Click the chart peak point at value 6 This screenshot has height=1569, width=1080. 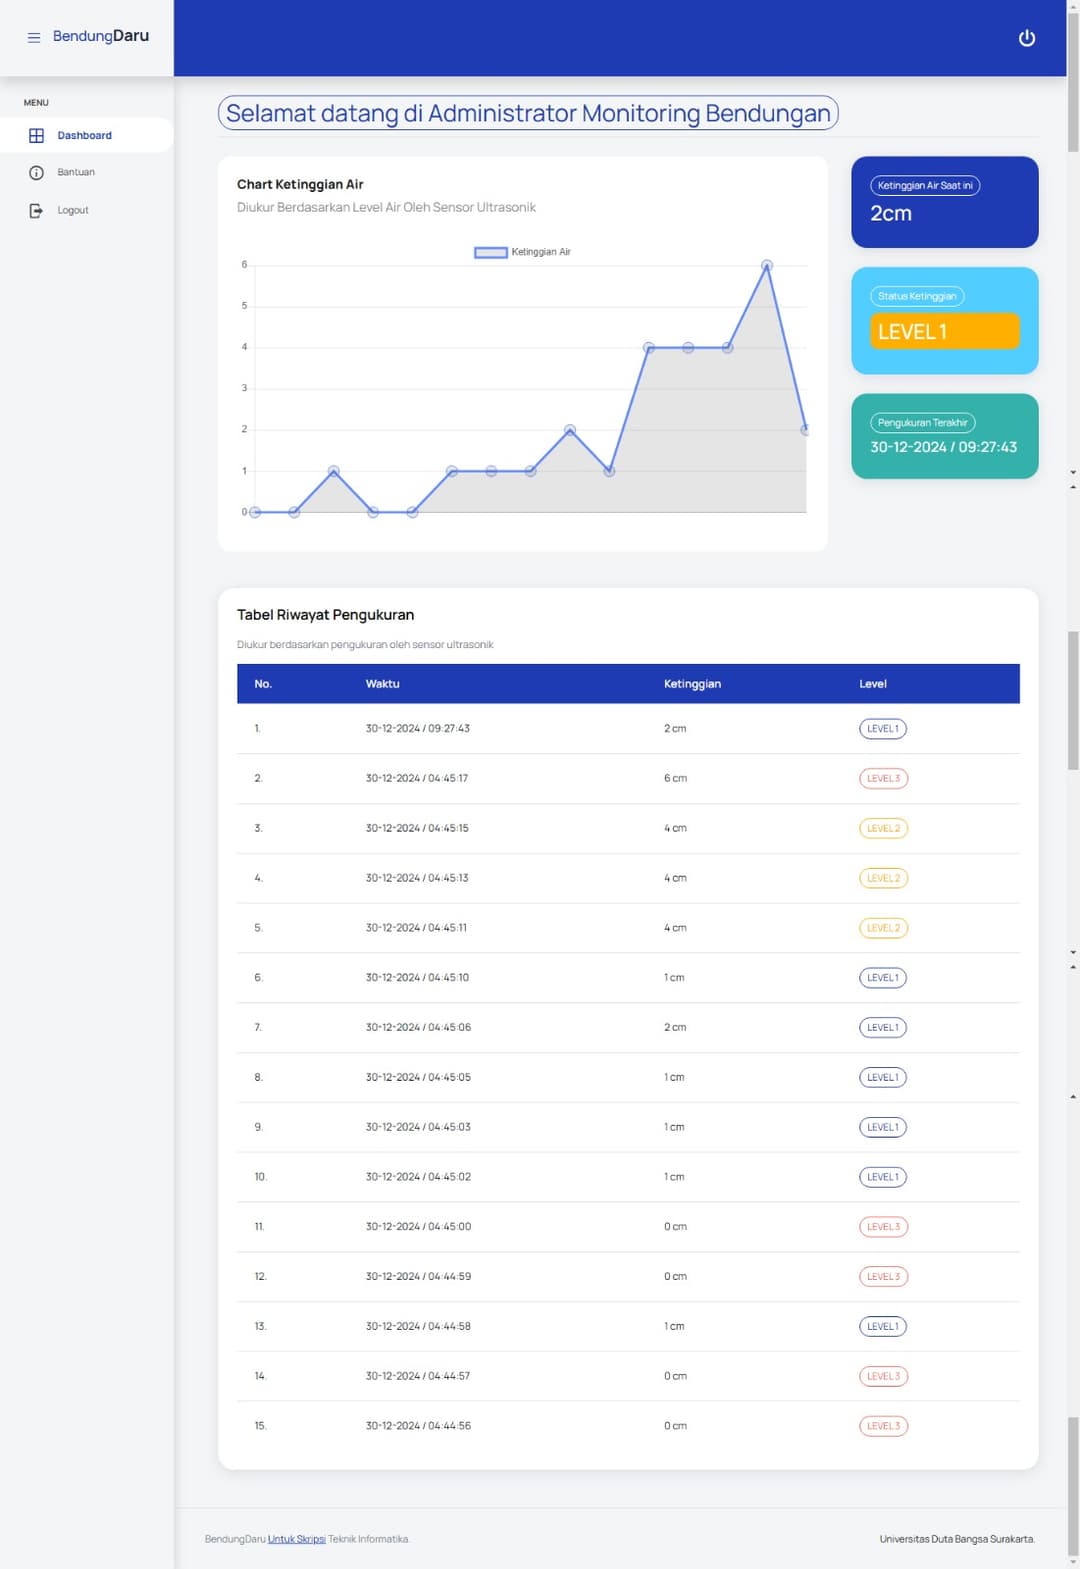[767, 266]
